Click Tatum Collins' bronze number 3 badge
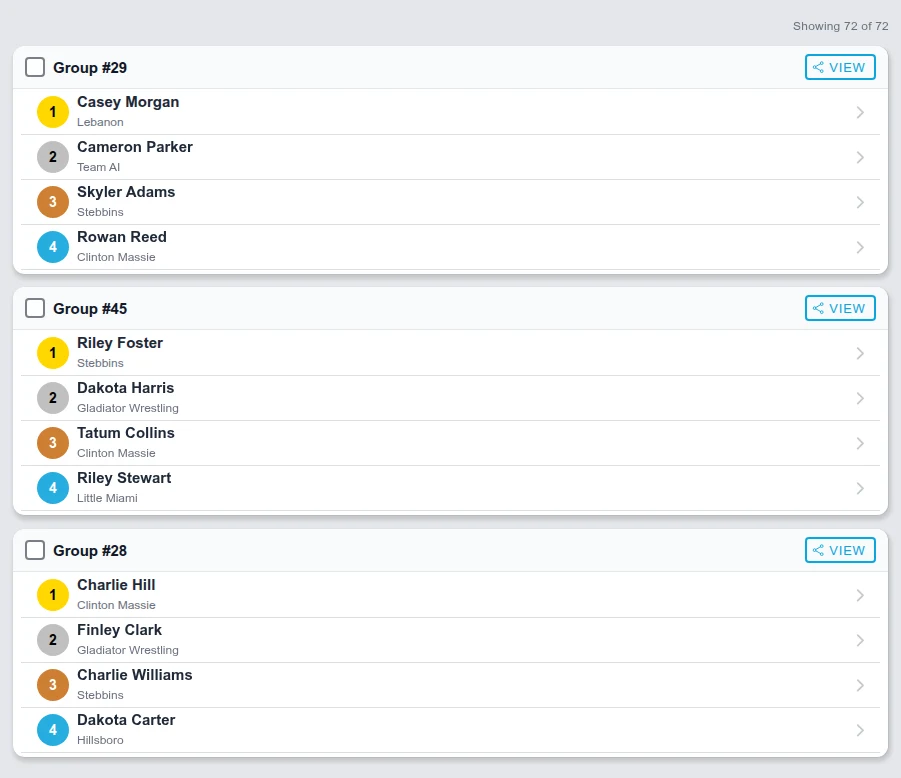This screenshot has height=778, width=901. point(53,443)
